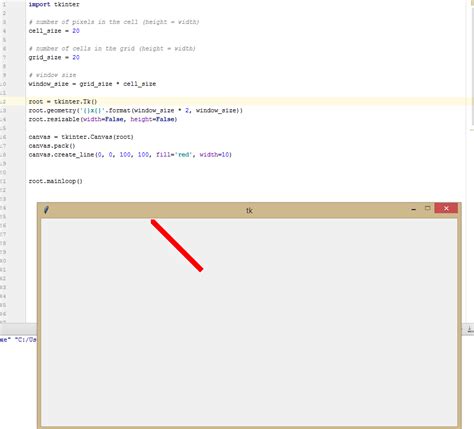
Task: Click the 'cell_size = 20' line
Action: click(54, 31)
